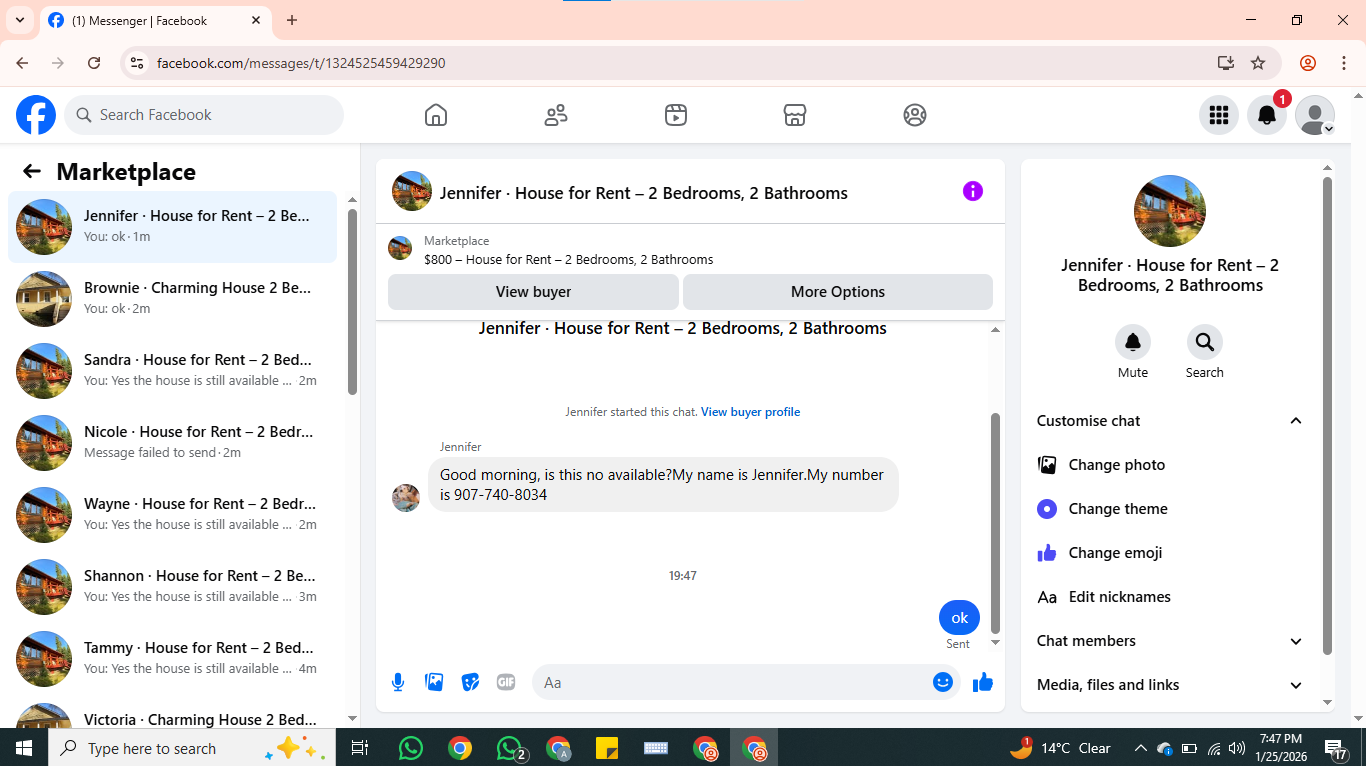Bookmark this tab with star icon
1366x766 pixels.
[1258, 63]
